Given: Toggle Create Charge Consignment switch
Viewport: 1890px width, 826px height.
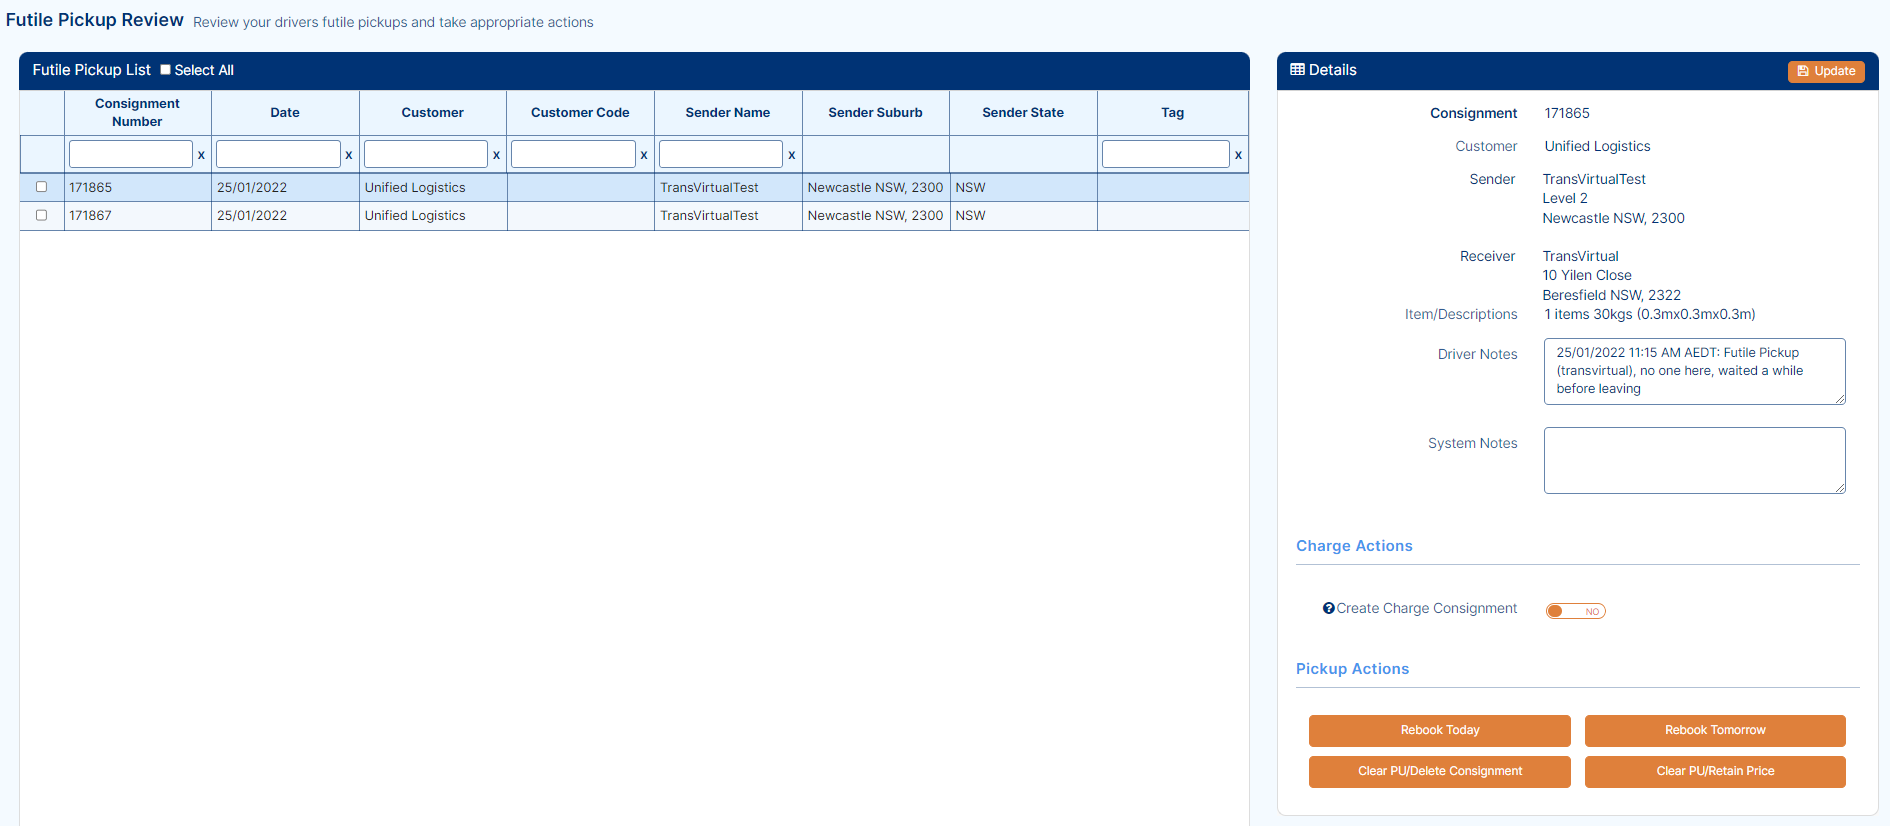Looking at the screenshot, I should (1575, 611).
